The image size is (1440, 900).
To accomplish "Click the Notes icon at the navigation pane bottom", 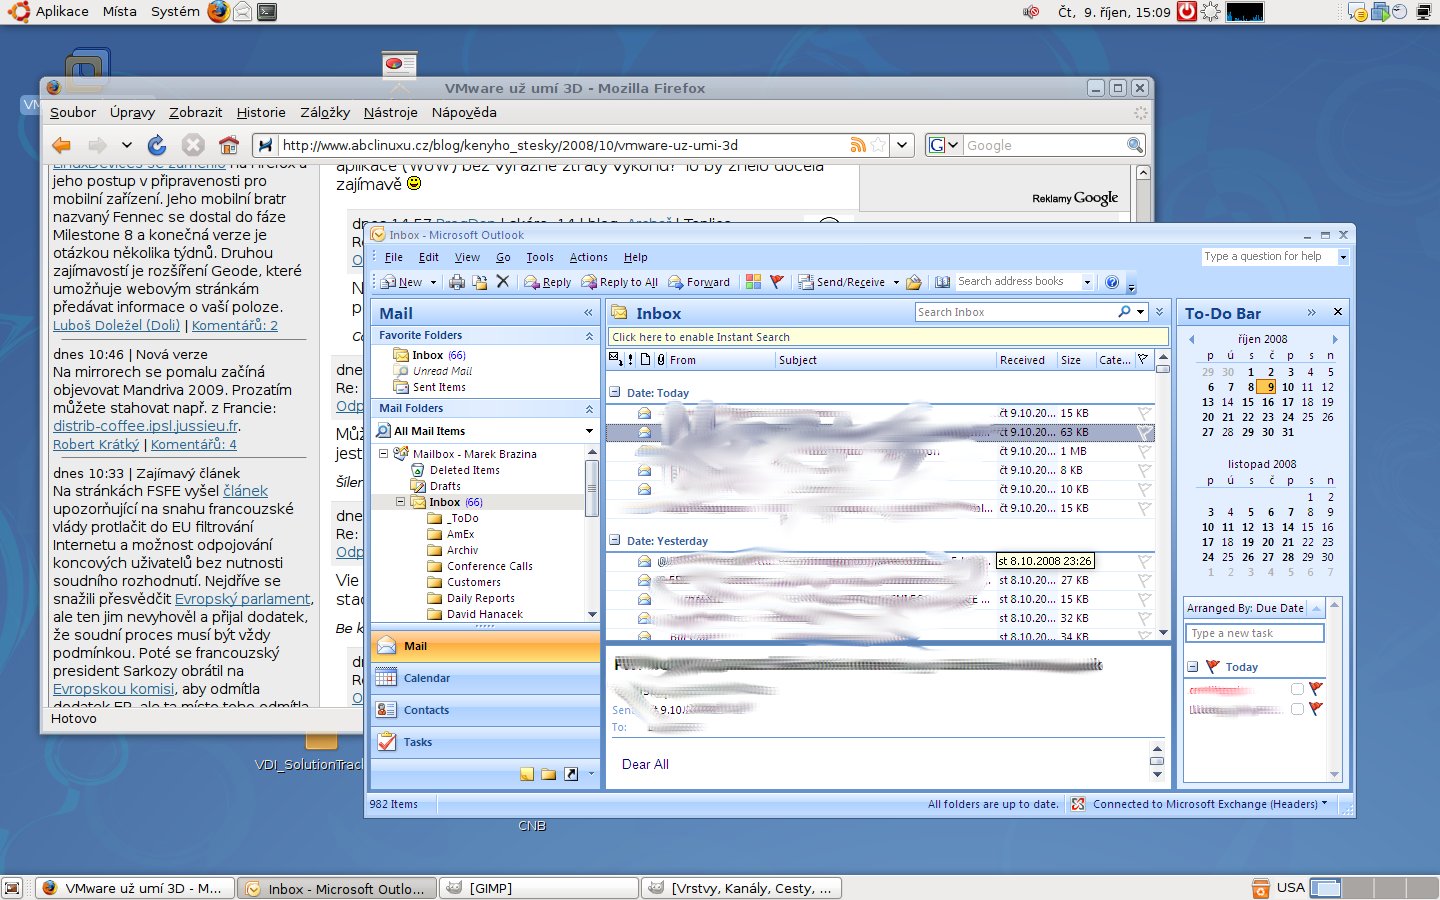I will point(527,774).
